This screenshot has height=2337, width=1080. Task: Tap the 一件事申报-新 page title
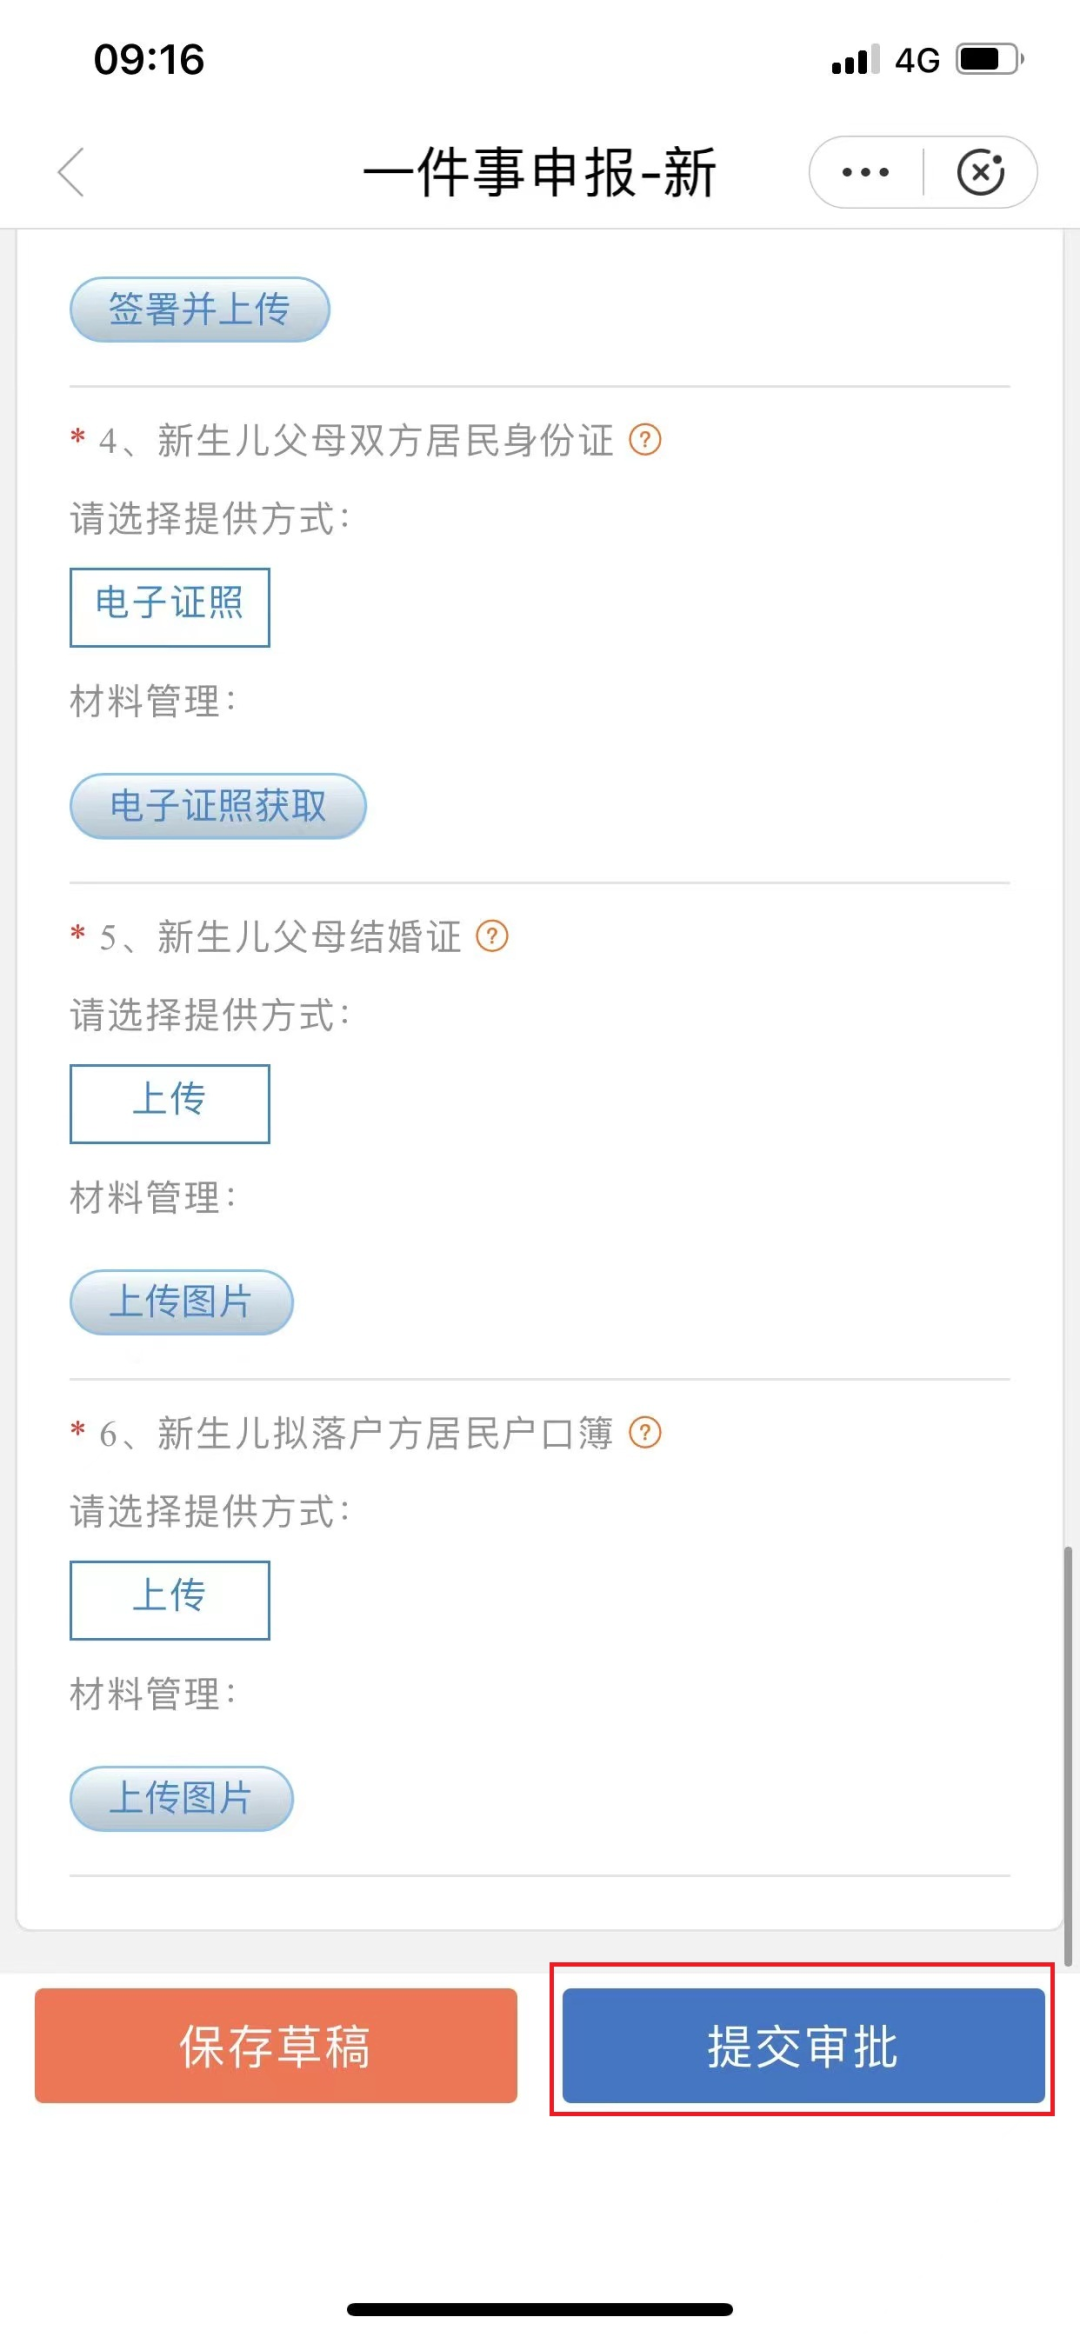pyautogui.click(x=539, y=172)
